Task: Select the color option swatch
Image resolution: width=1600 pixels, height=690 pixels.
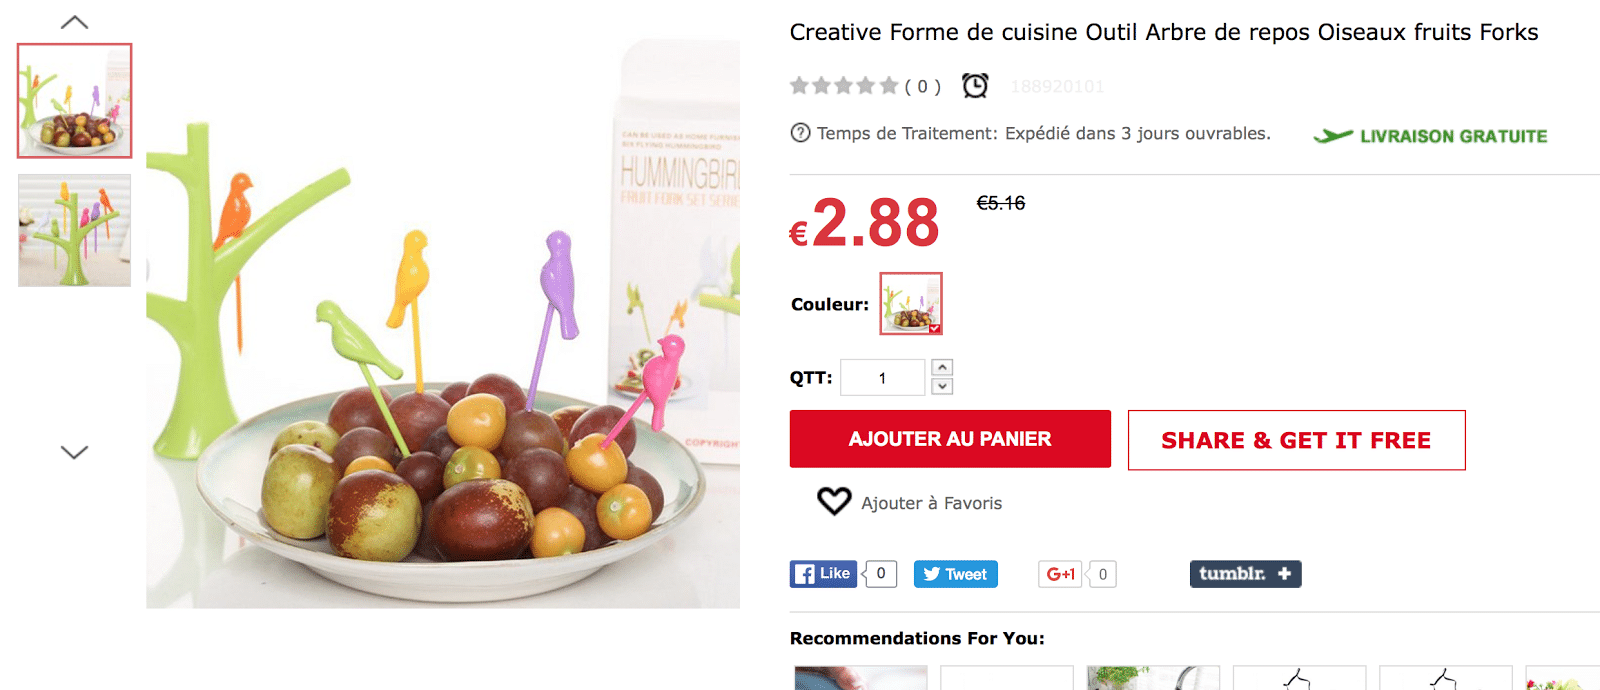Action: click(911, 304)
